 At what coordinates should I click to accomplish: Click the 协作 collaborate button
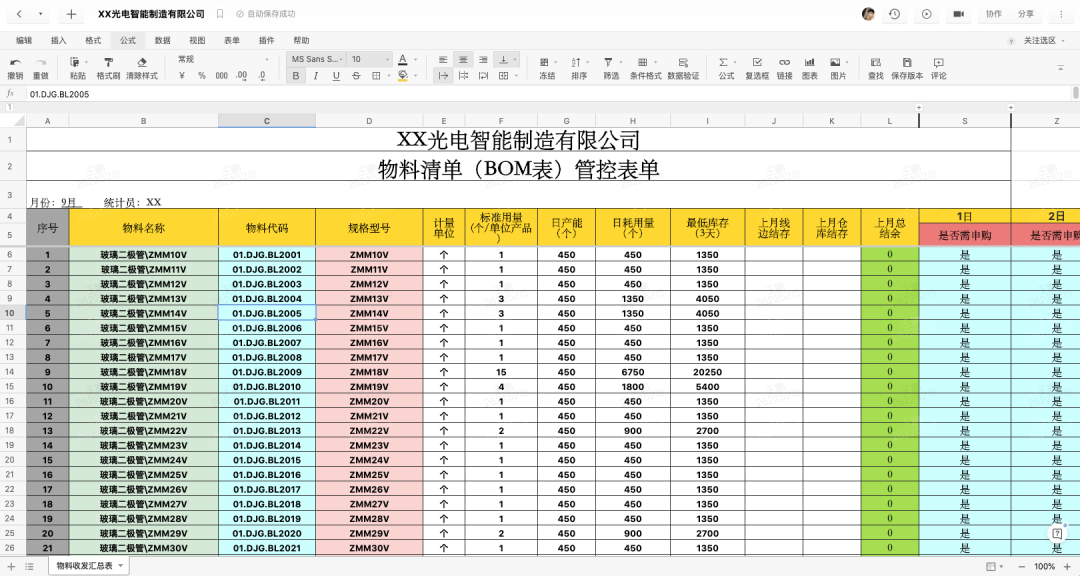(x=993, y=14)
